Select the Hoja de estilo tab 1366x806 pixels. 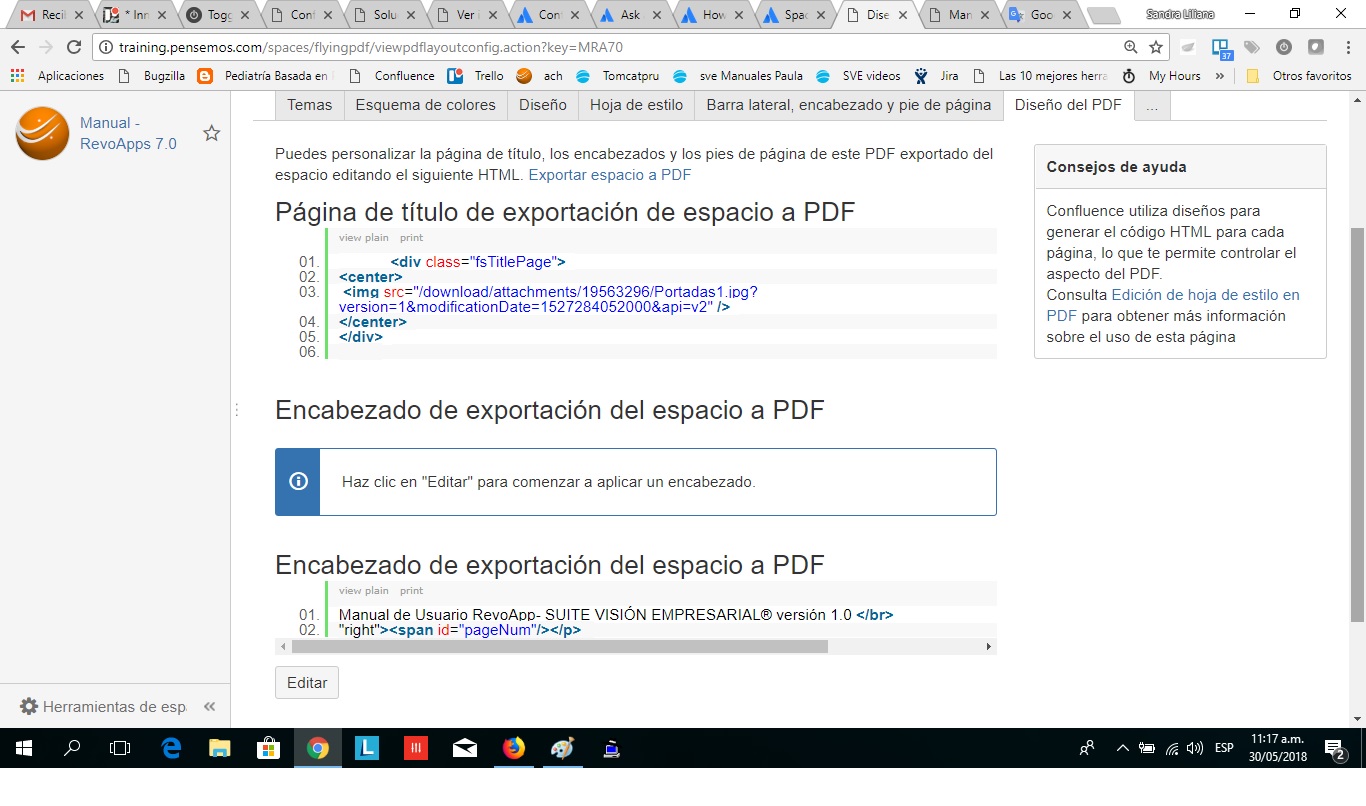tap(637, 105)
